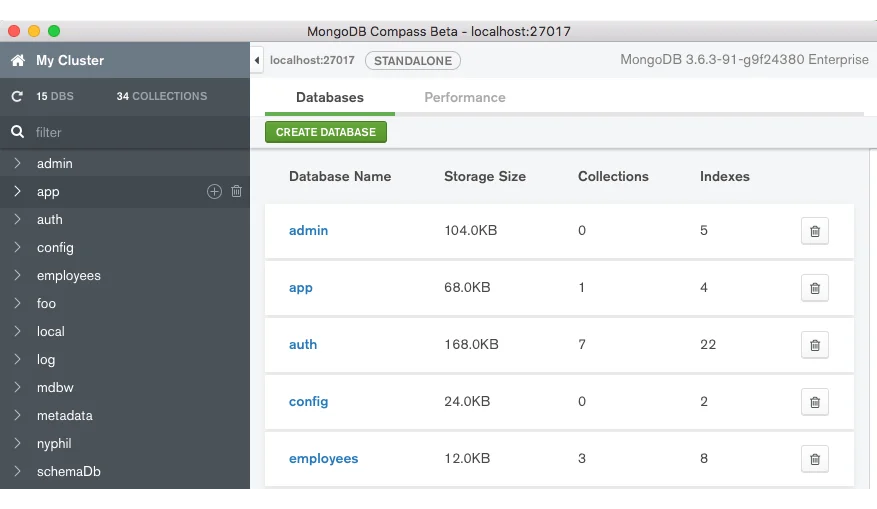Open the employees database link

[x=323, y=459]
